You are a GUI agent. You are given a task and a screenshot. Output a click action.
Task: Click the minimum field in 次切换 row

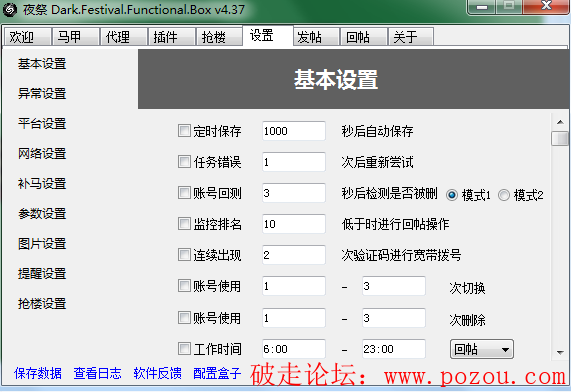pos(294,286)
